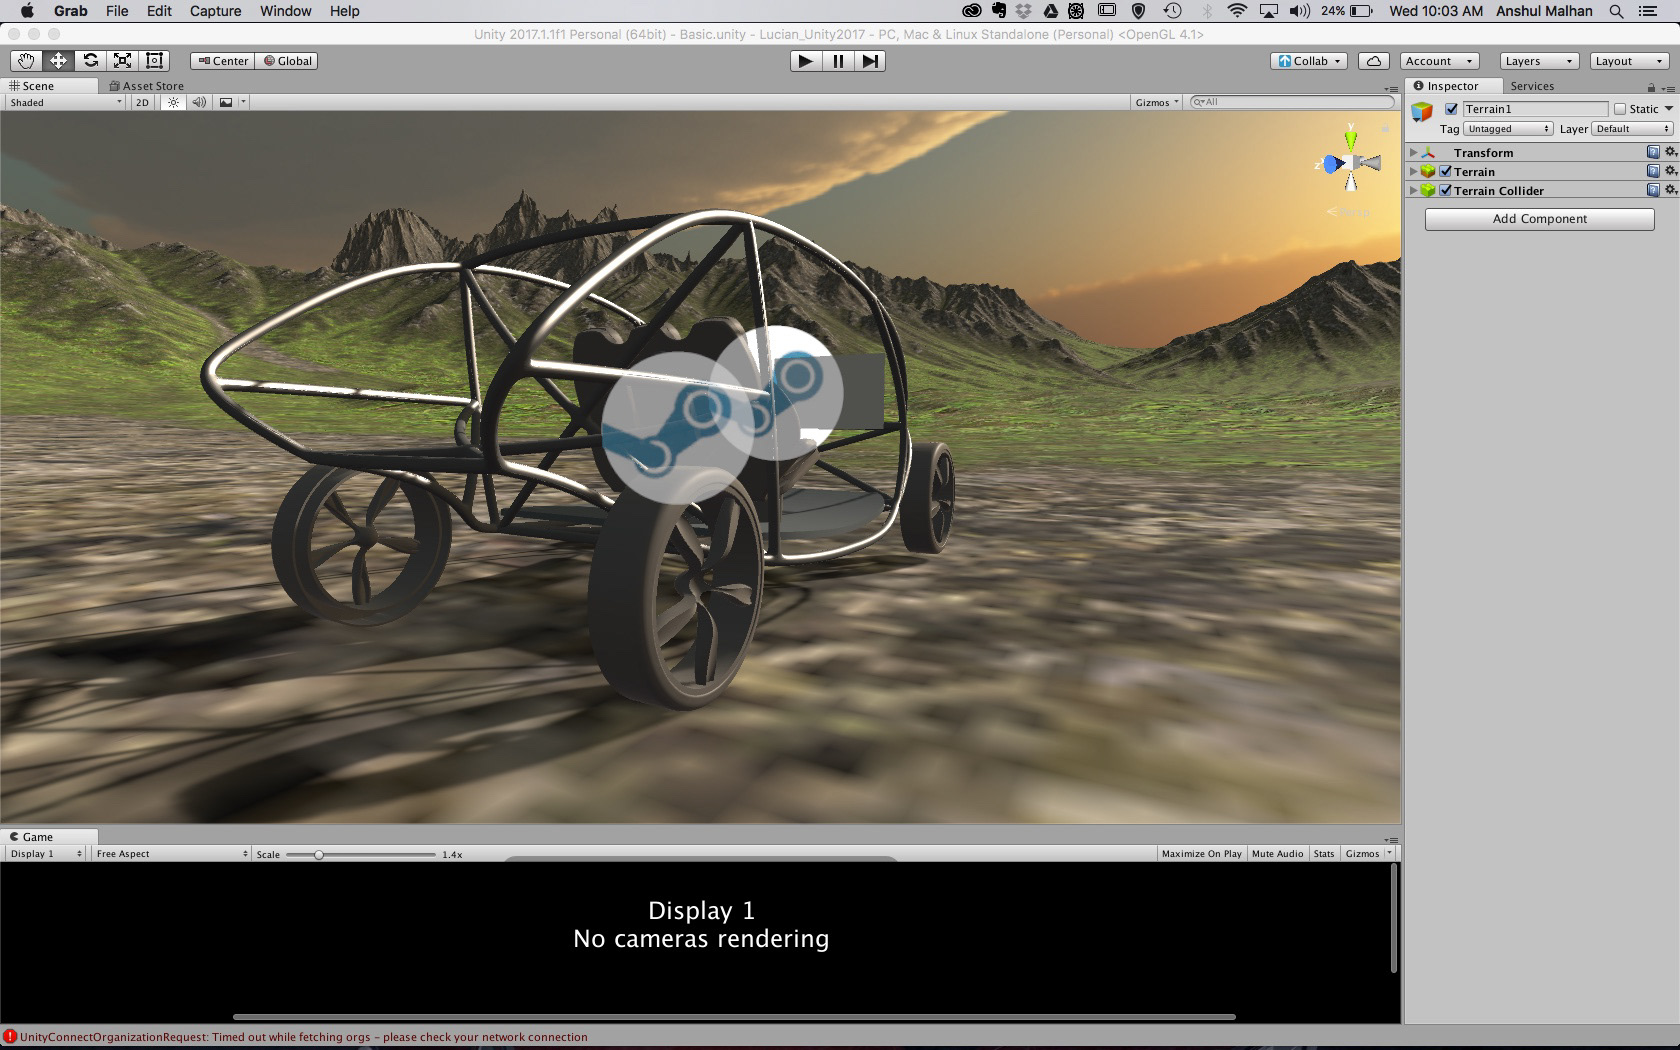Expand the Terrain component
This screenshot has width=1680, height=1050.
(x=1413, y=171)
